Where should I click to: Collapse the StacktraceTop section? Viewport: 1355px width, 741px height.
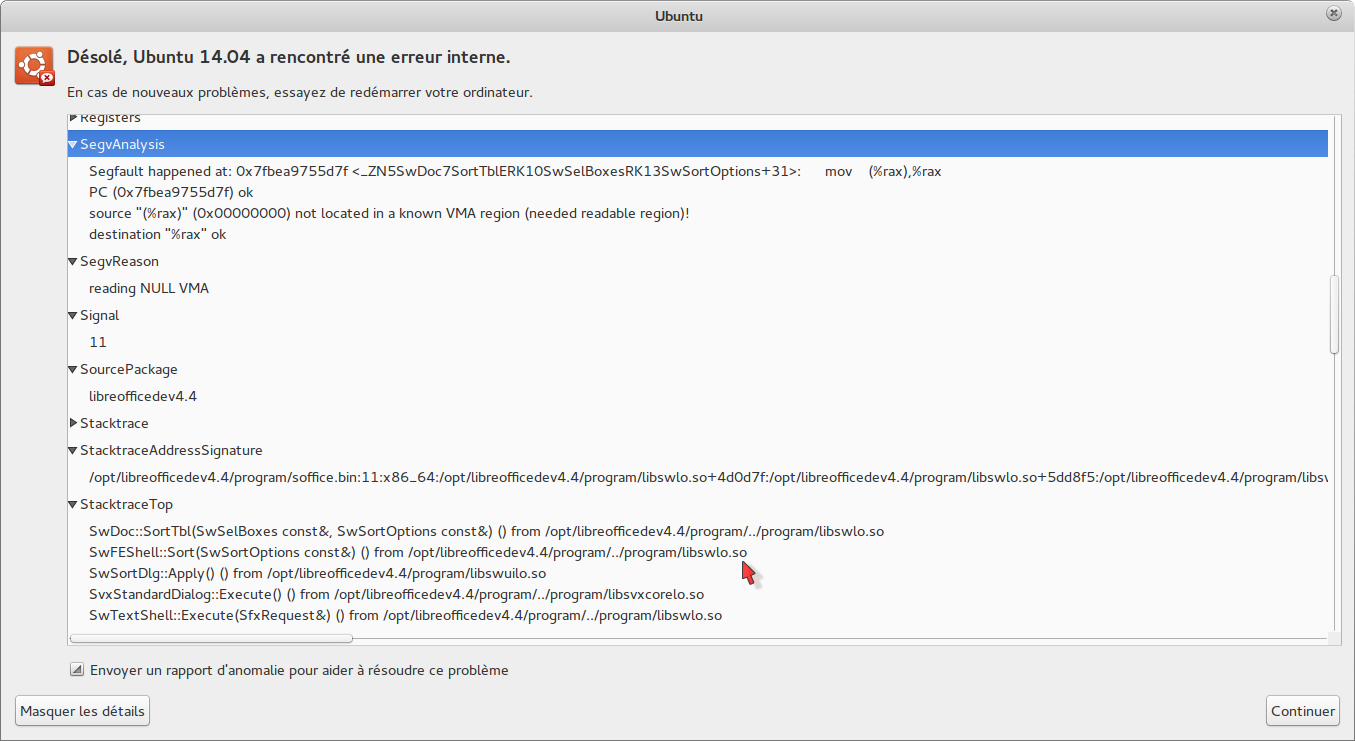pyautogui.click(x=73, y=505)
